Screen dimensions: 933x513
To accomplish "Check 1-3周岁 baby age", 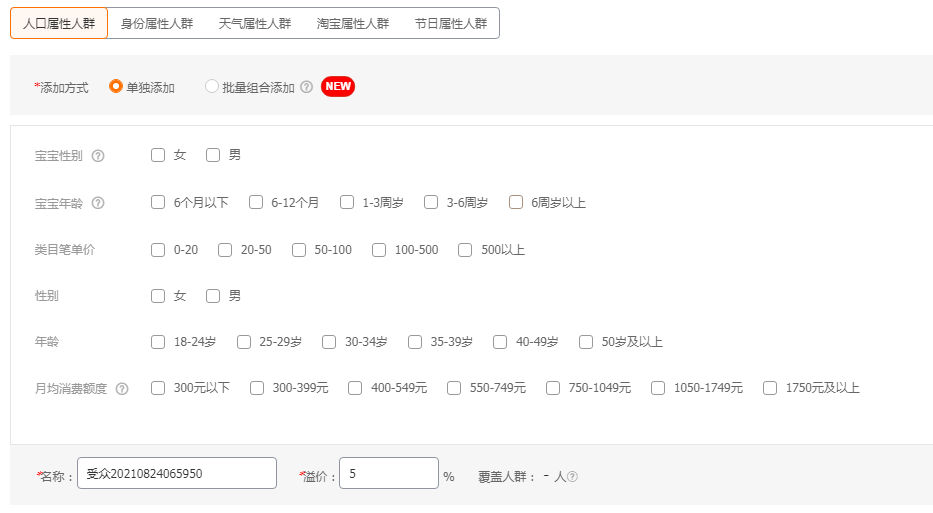I will click(347, 202).
